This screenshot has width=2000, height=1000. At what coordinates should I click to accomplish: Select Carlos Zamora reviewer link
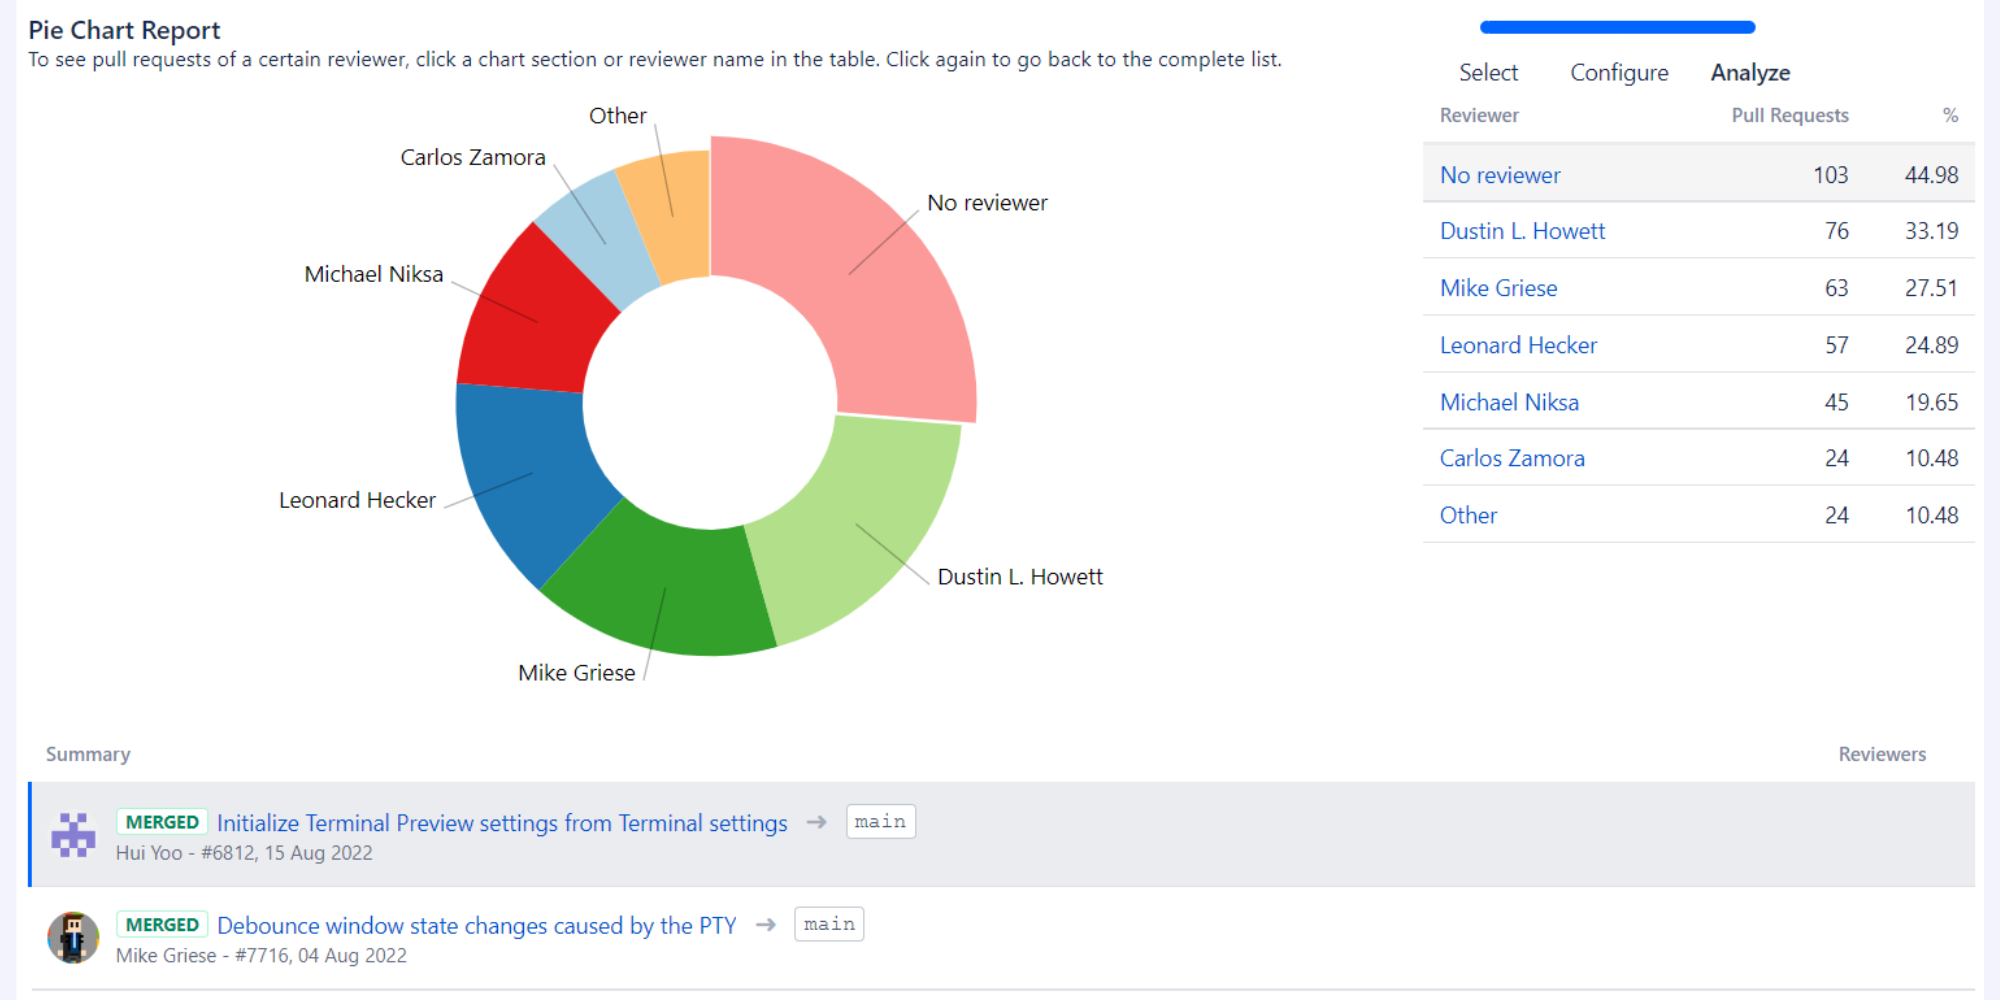[1512, 457]
